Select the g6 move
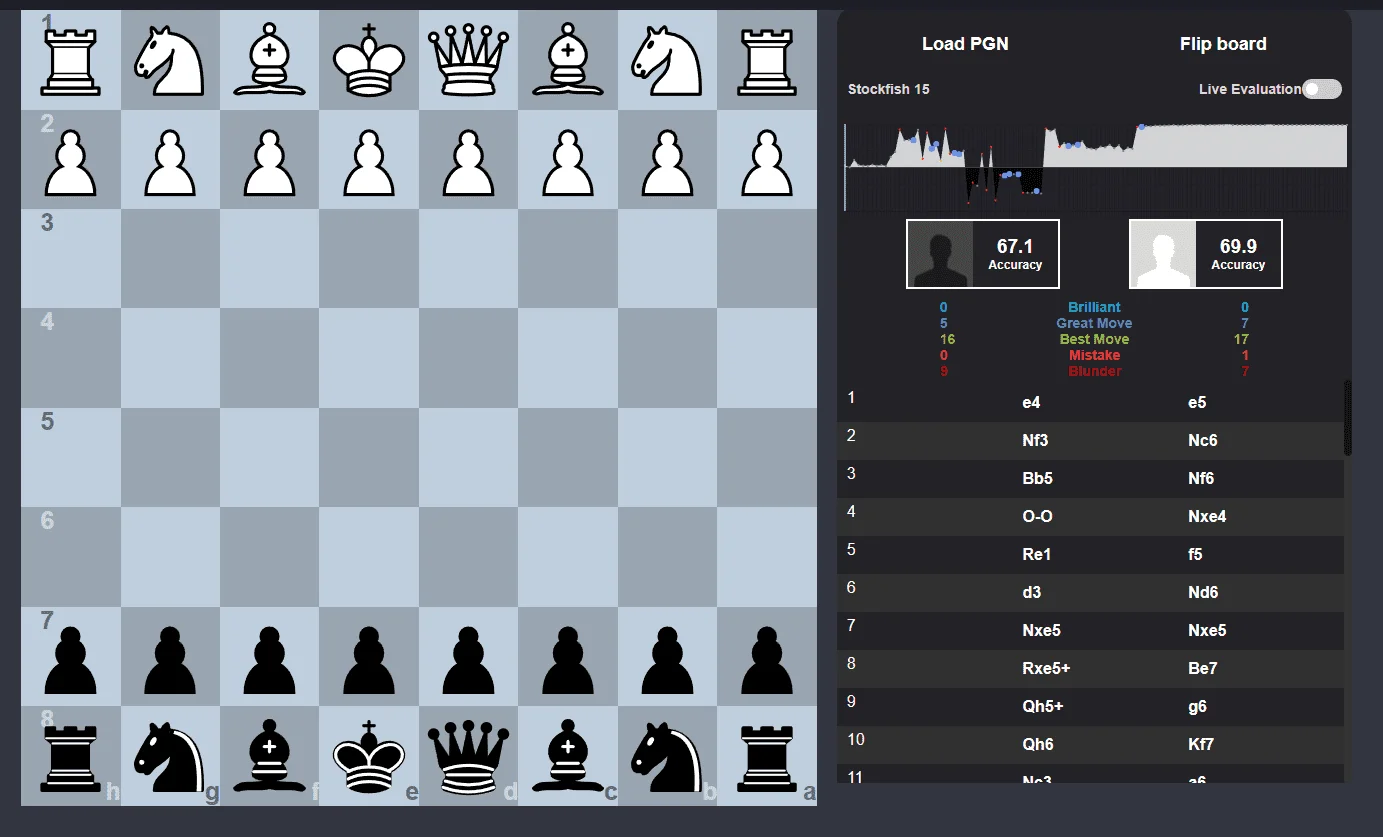Image resolution: width=1383 pixels, height=837 pixels. (x=1197, y=707)
